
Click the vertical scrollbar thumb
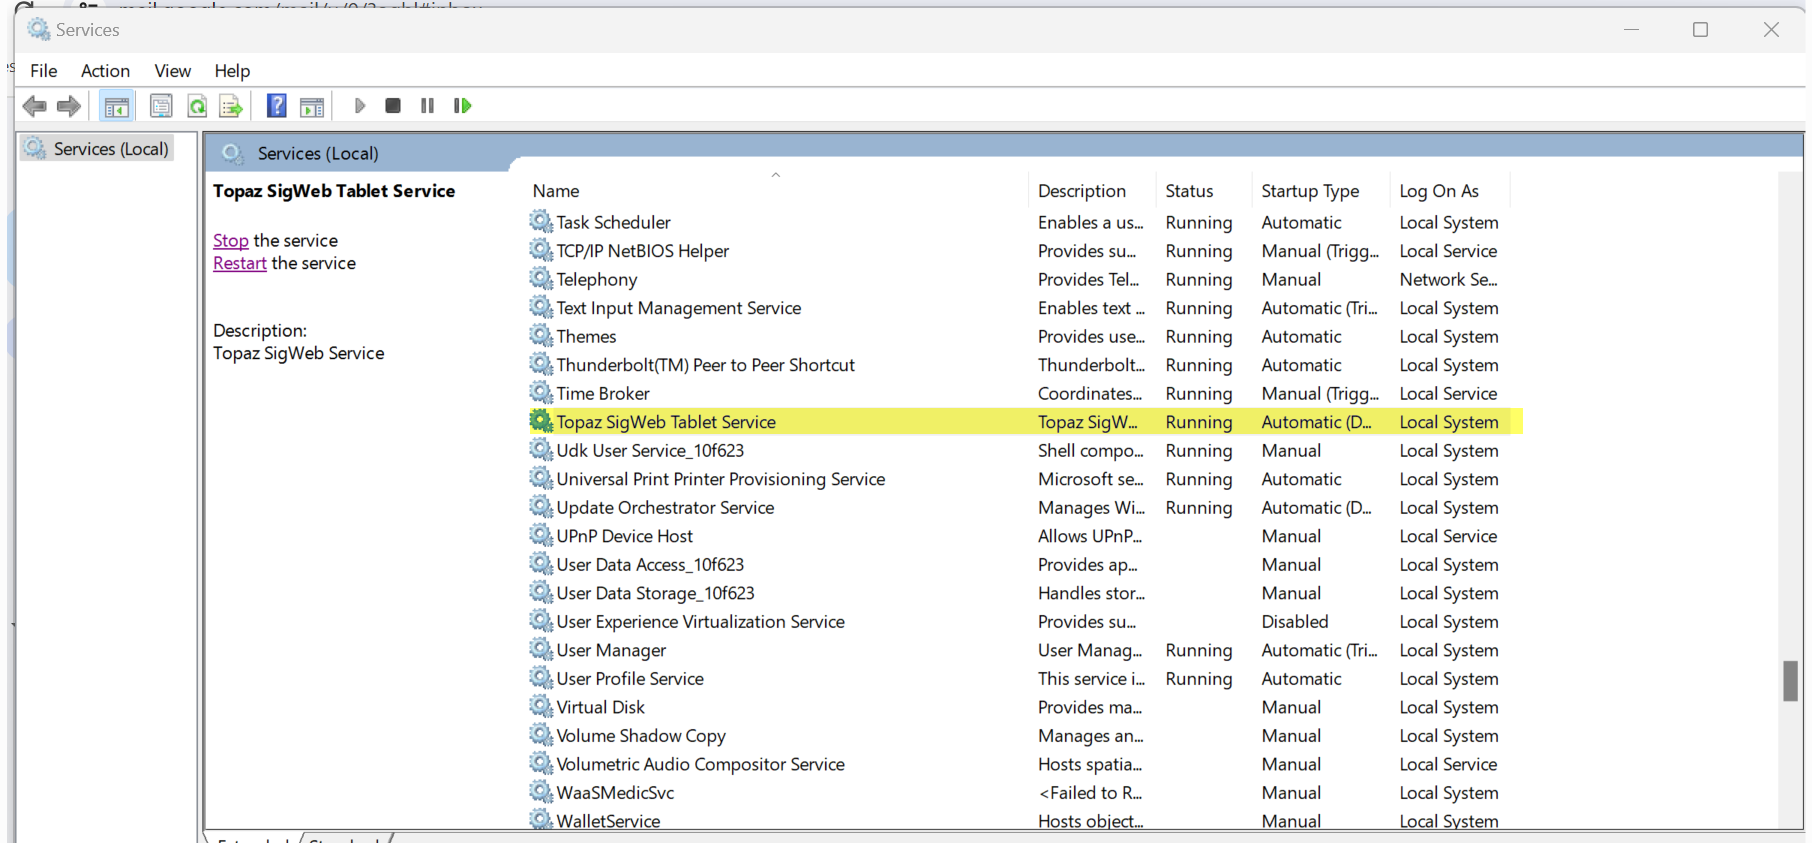click(1789, 681)
